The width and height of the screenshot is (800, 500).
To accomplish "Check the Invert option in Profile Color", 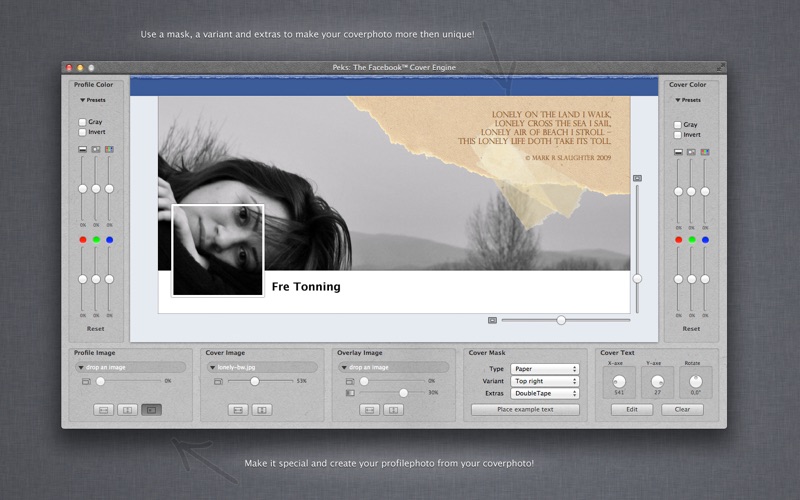I will pos(83,132).
